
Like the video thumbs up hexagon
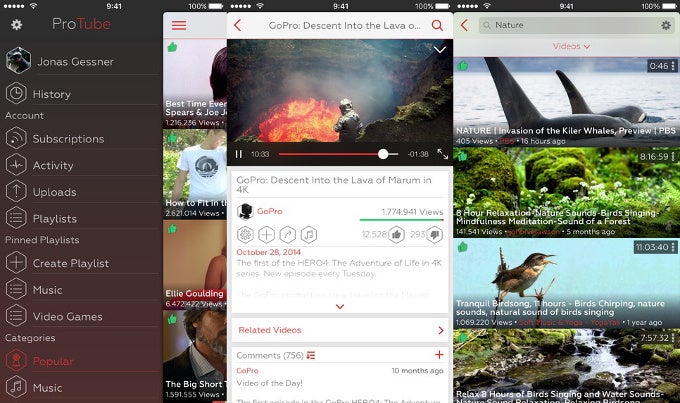396,235
